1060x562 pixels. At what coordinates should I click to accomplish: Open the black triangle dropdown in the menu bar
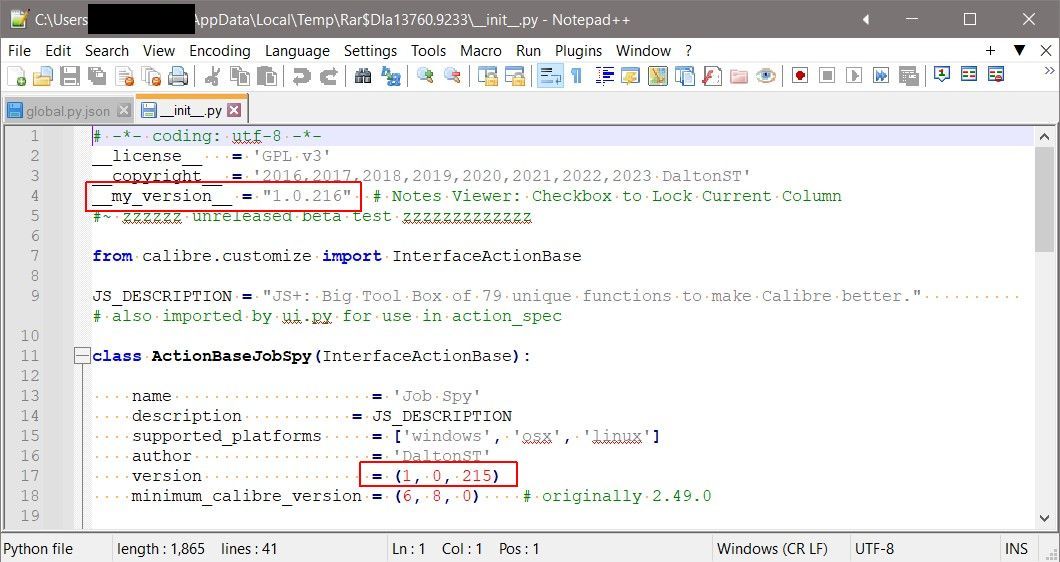(x=1019, y=50)
